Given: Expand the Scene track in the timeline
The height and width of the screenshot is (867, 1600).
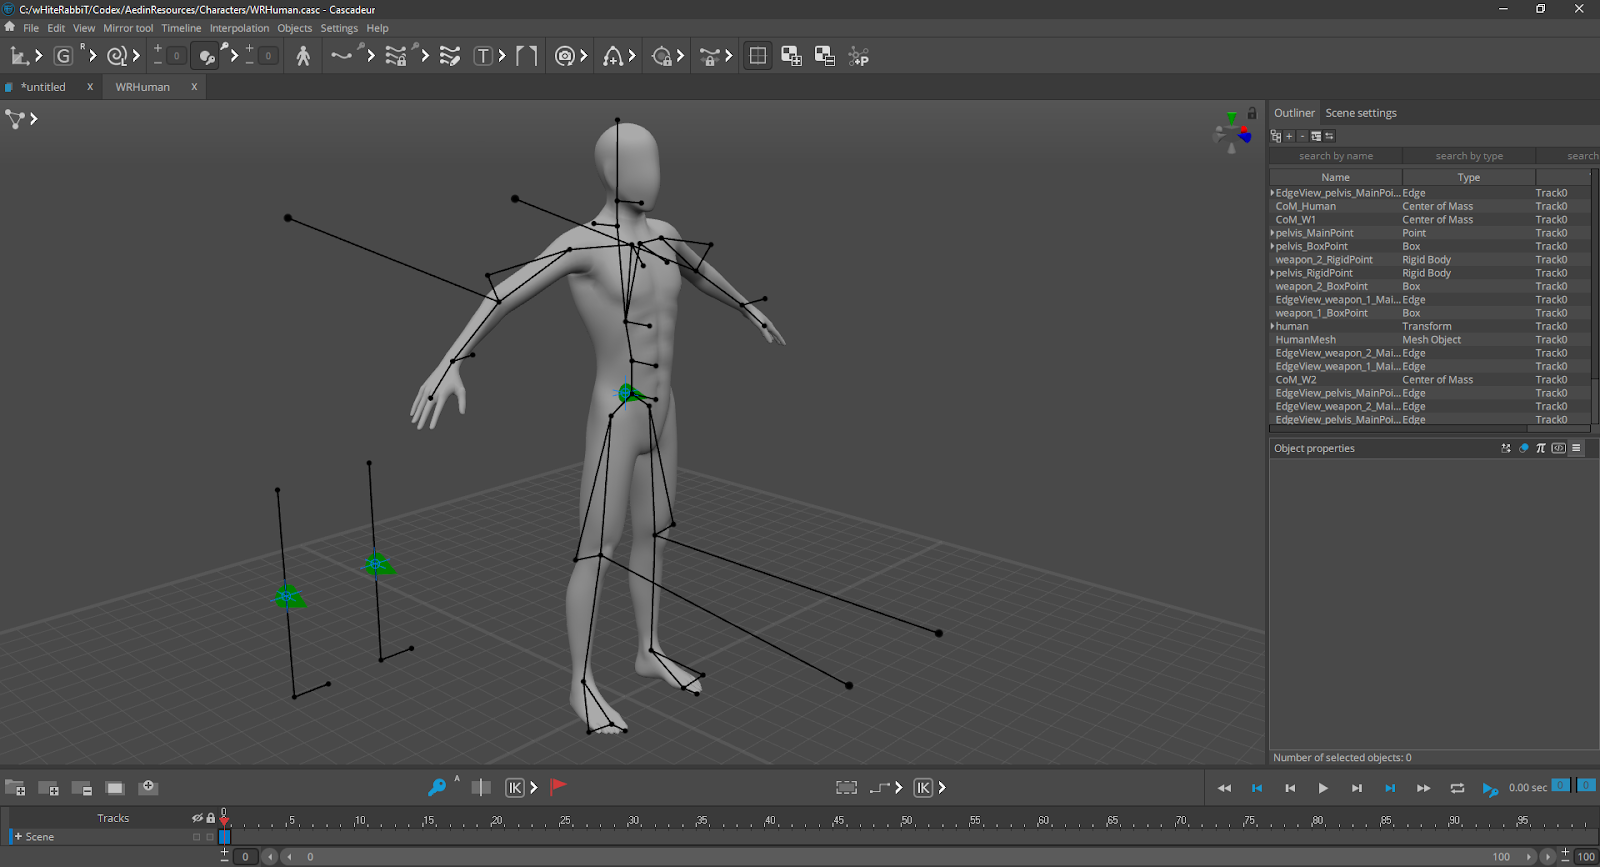Looking at the screenshot, I should click(18, 837).
